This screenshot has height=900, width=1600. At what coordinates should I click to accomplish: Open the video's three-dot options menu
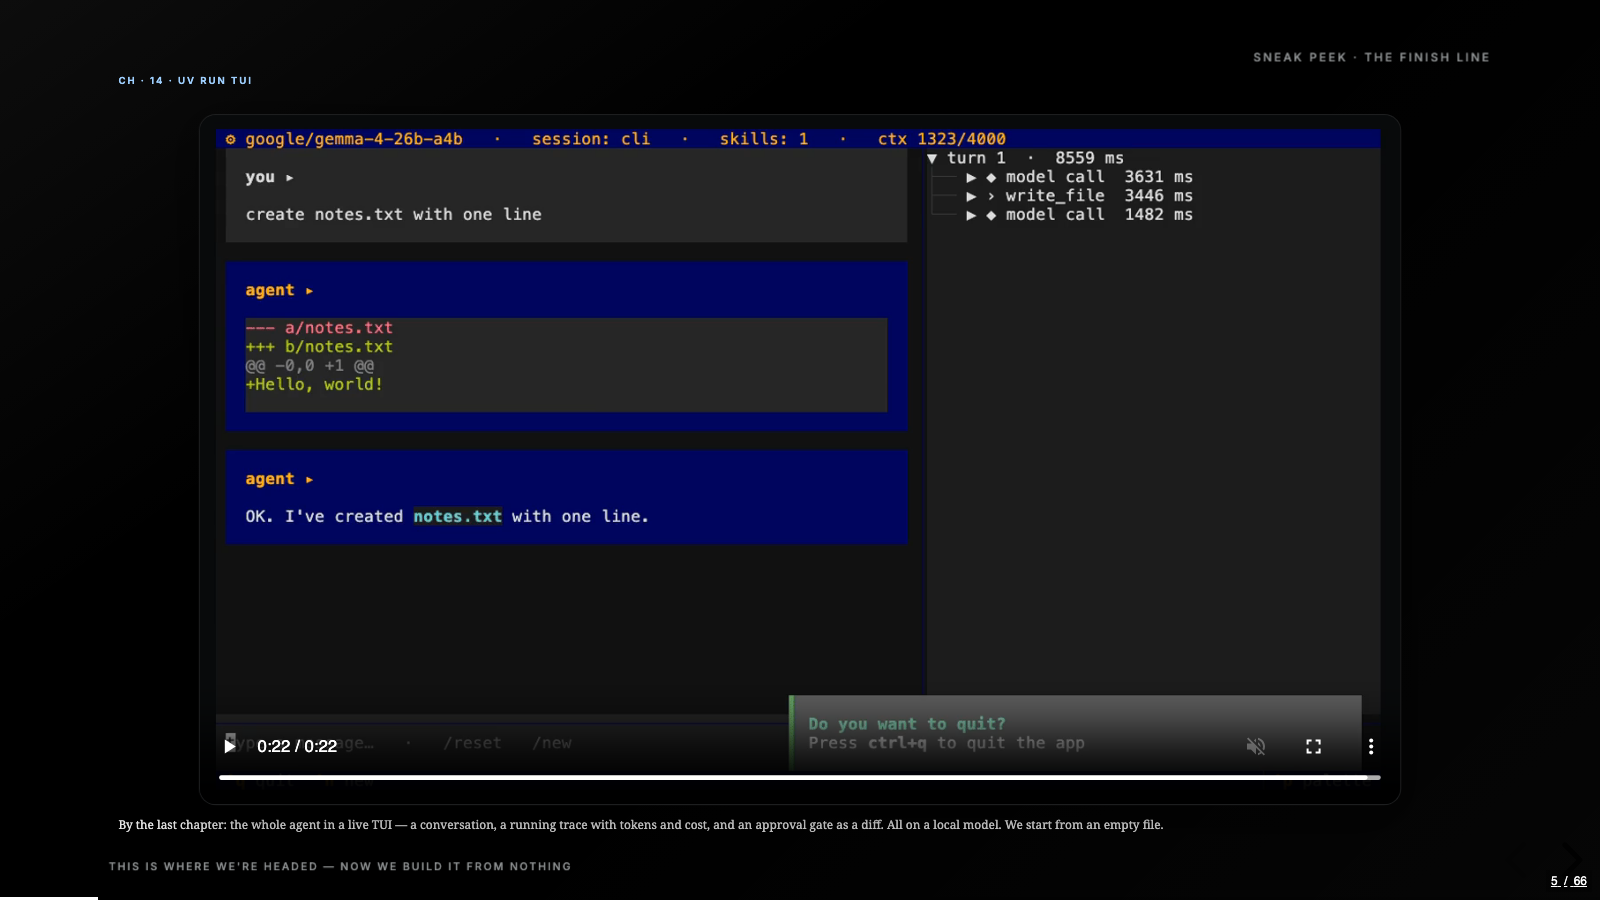point(1371,746)
